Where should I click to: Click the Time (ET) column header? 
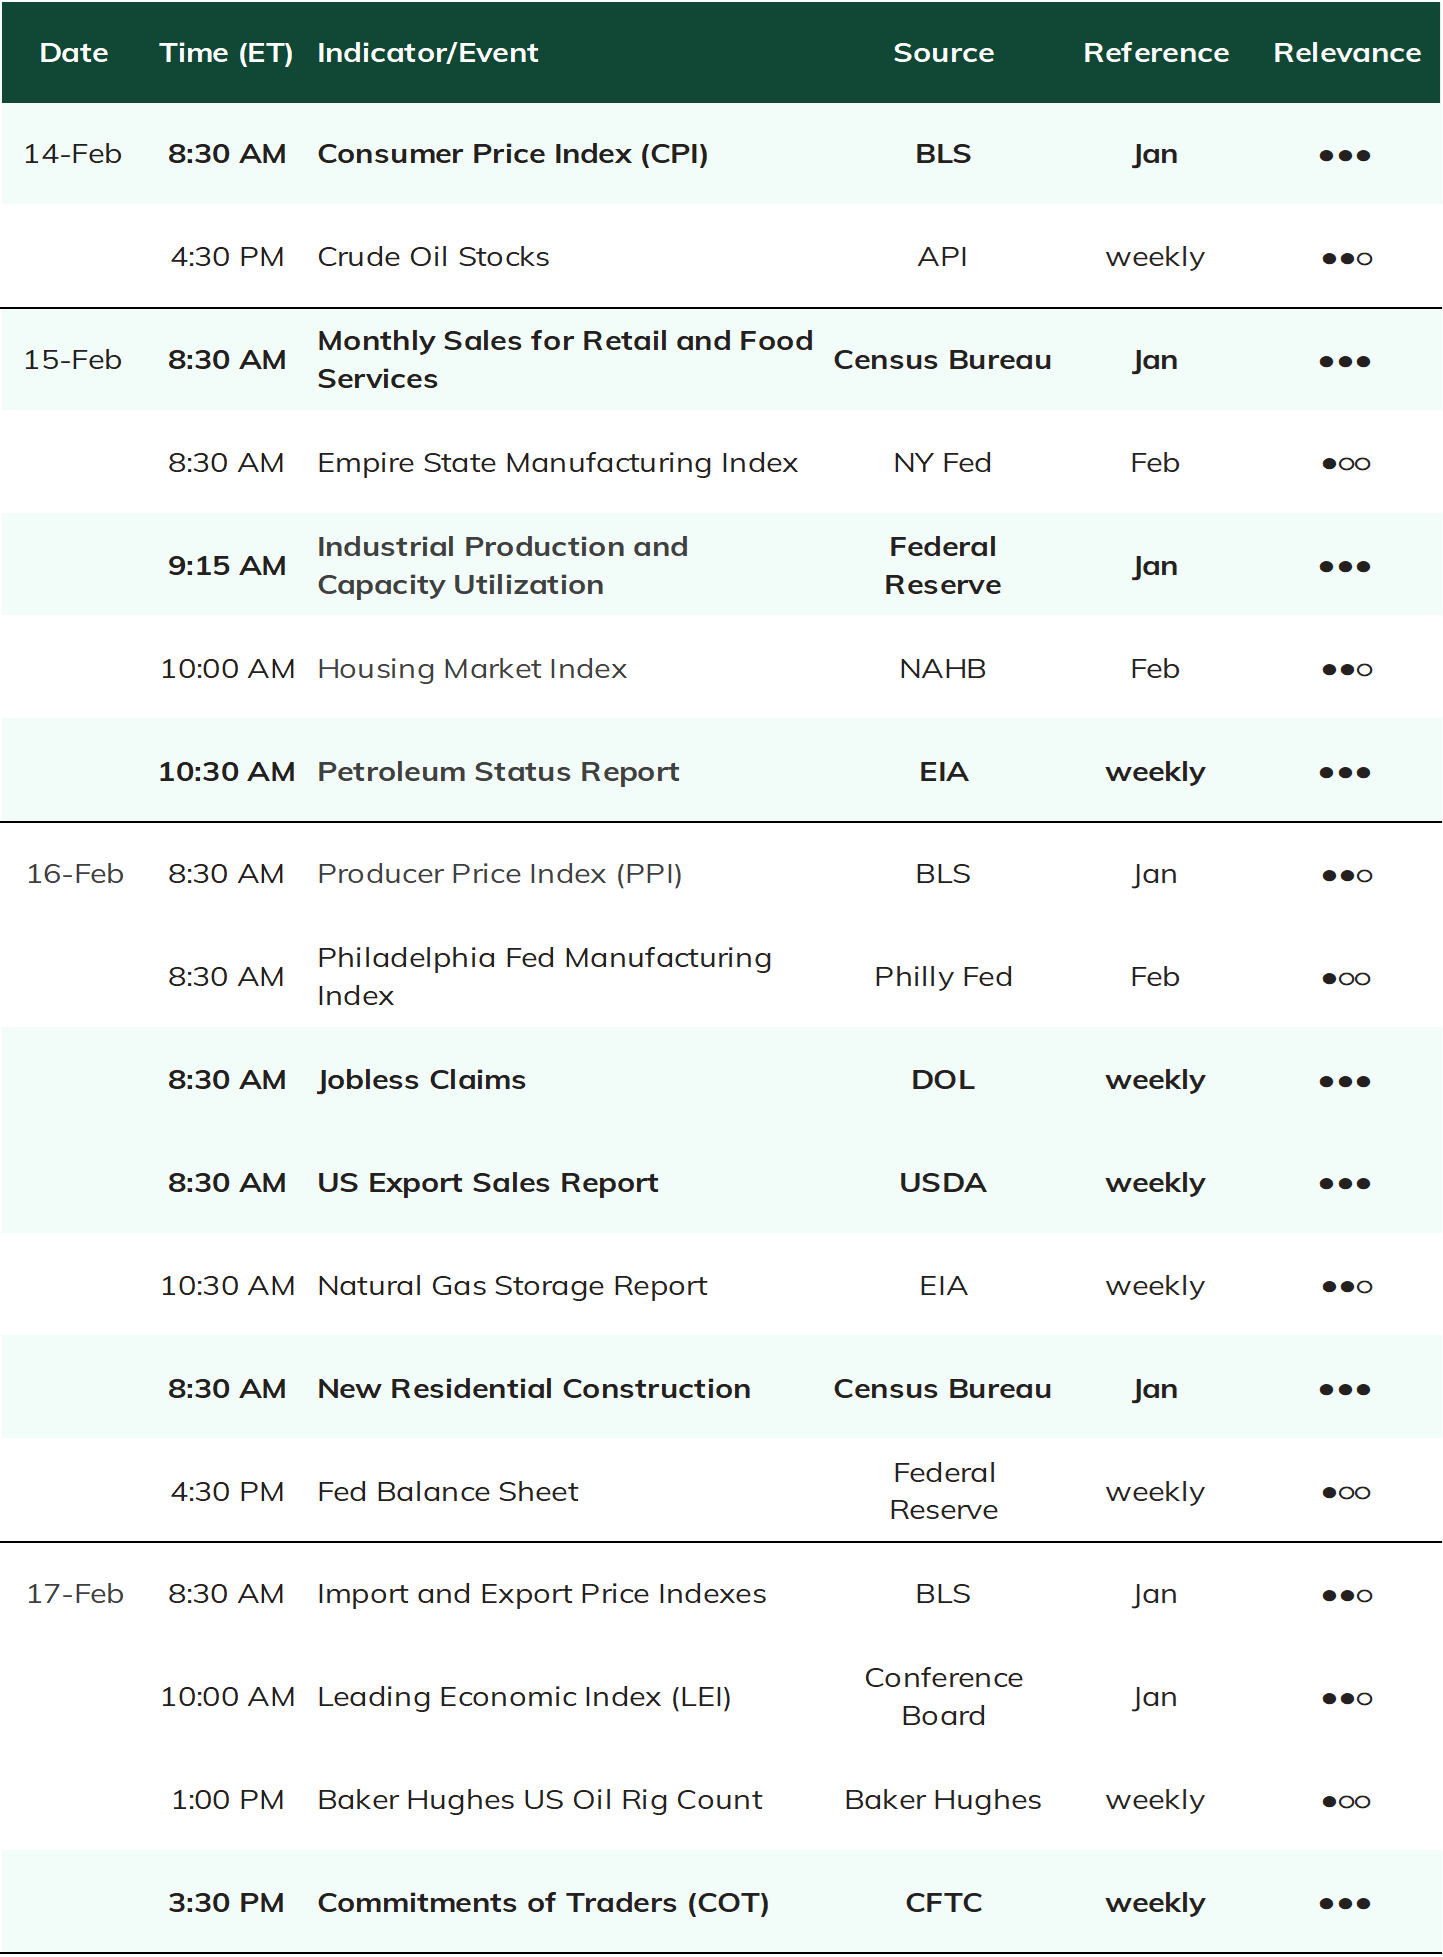226,54
